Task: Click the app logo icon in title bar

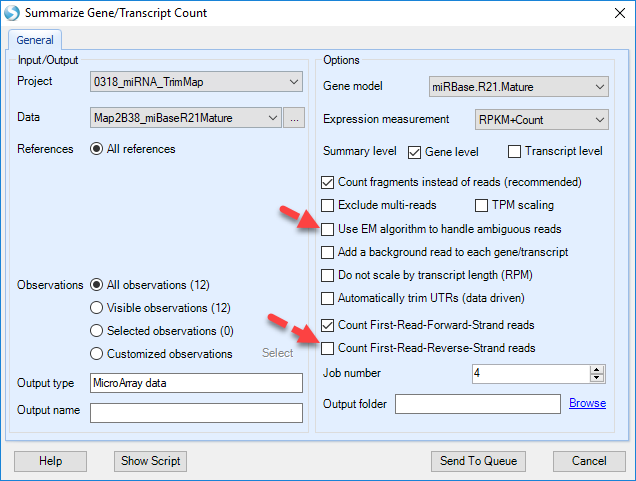Action: pos(12,13)
